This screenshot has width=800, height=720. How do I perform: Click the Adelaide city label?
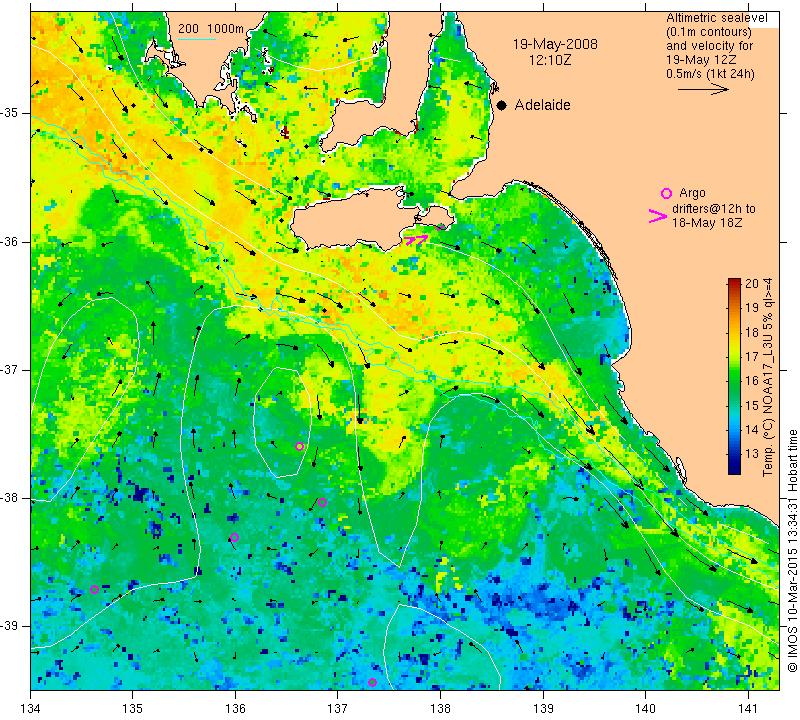click(x=542, y=105)
